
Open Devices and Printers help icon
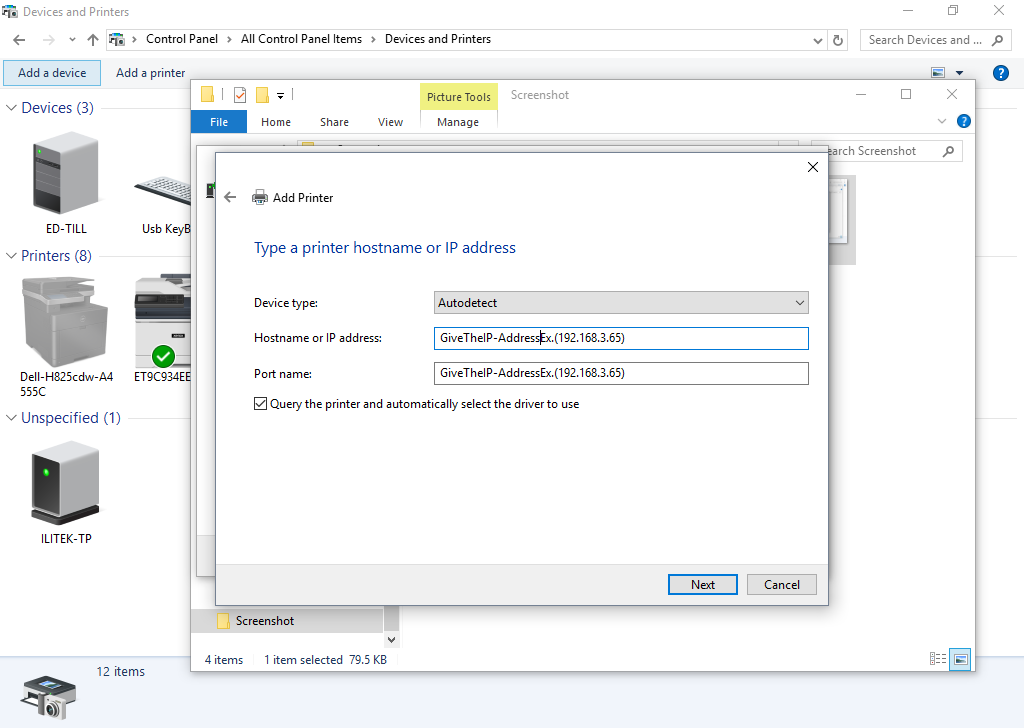1000,73
